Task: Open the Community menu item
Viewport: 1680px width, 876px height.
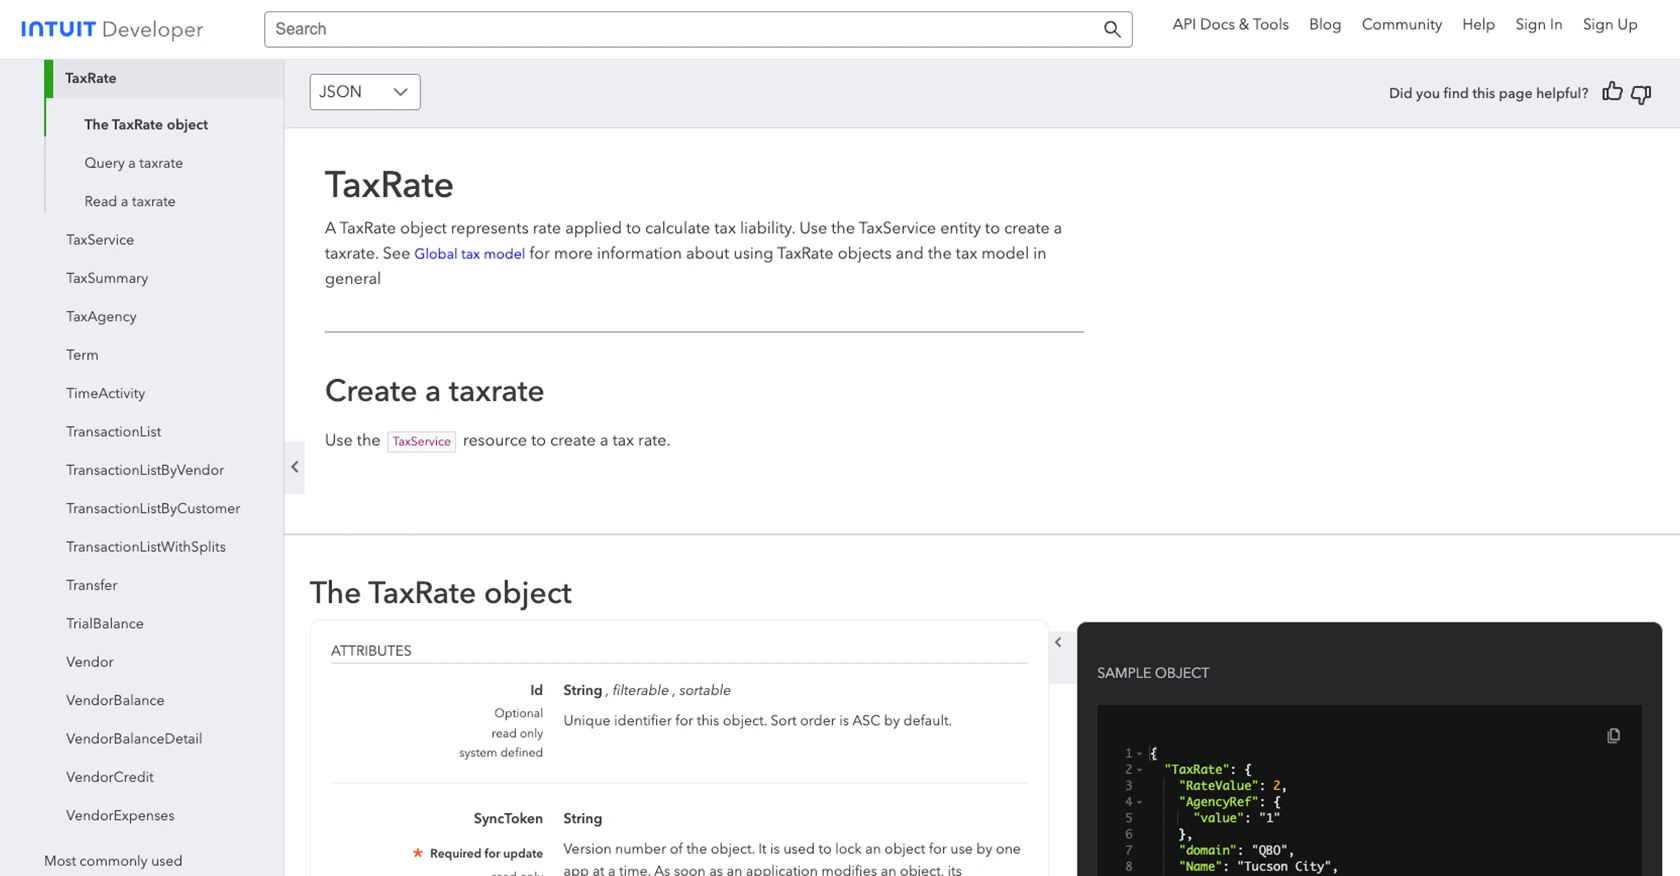Action: click(1401, 24)
